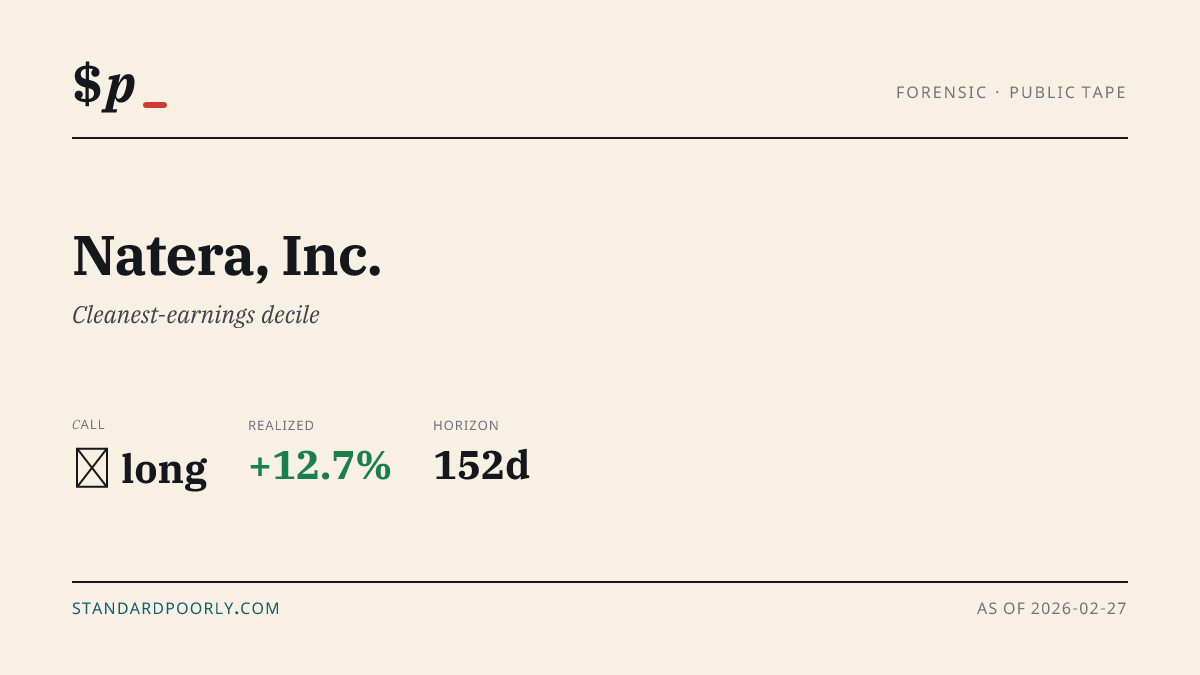Click the bottom horizontal divider line
The image size is (1200, 675).
click(x=600, y=581)
